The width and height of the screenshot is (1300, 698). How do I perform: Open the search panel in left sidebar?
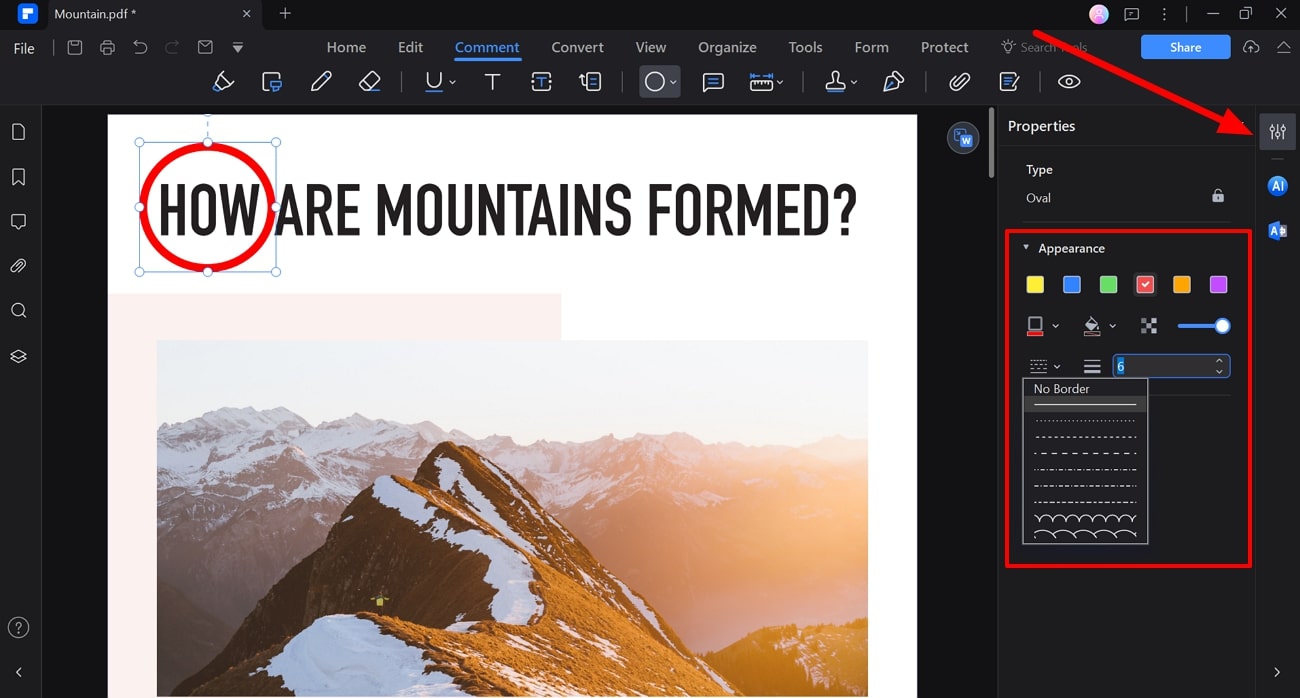coord(18,311)
